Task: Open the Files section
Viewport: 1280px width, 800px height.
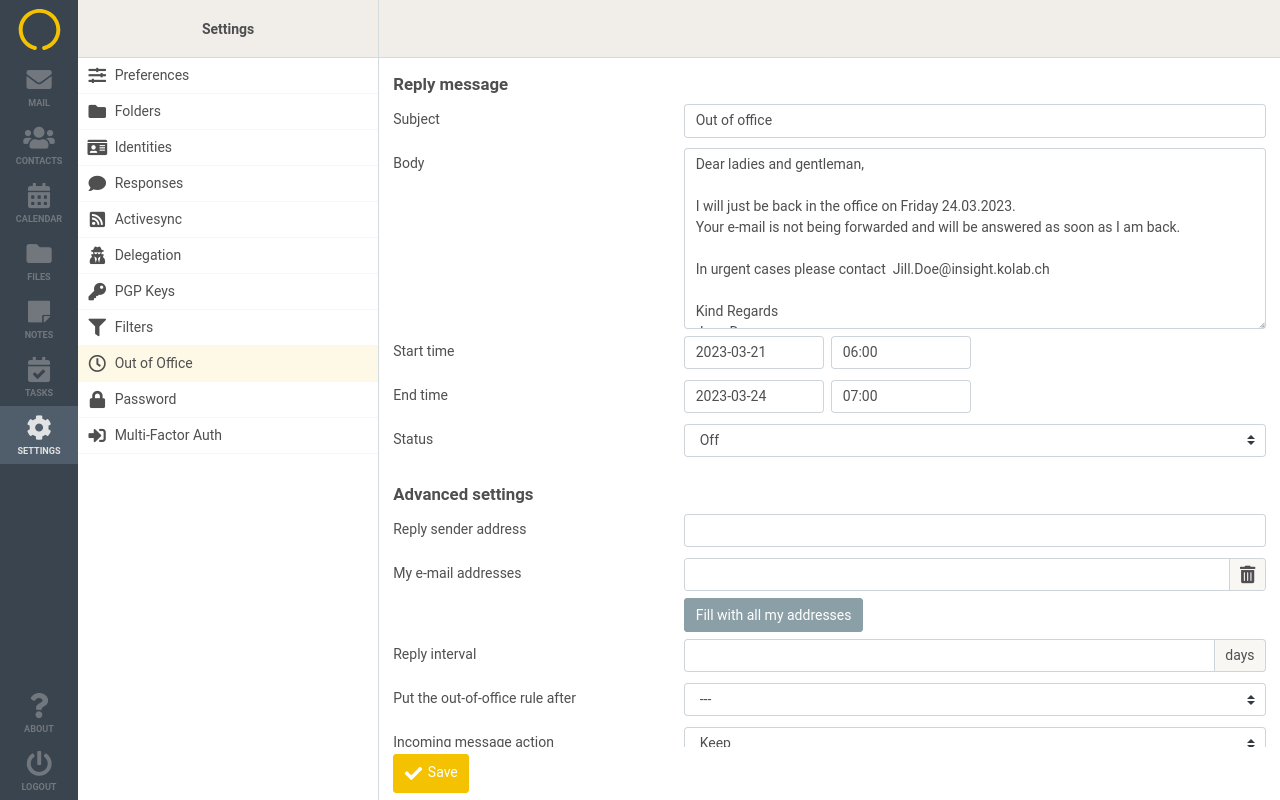Action: pyautogui.click(x=39, y=261)
